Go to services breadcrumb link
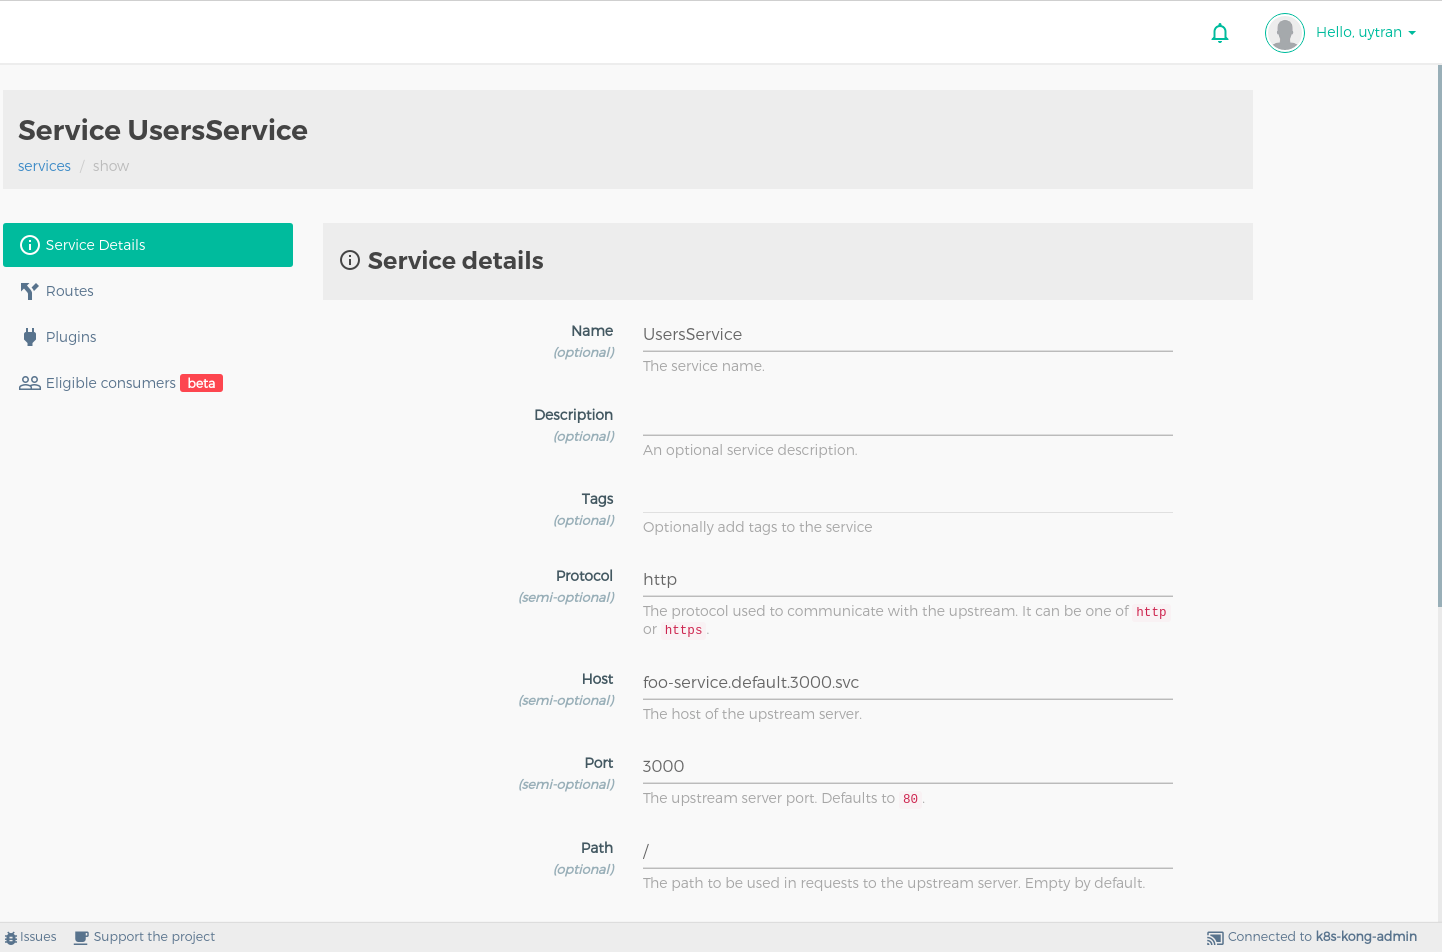Image resolution: width=1442 pixels, height=952 pixels. tap(44, 166)
